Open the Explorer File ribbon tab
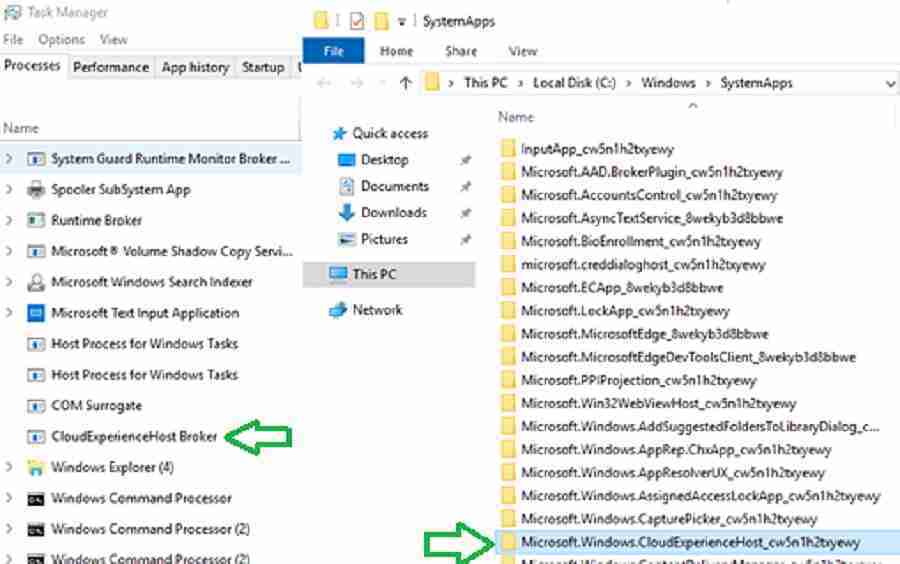 (333, 51)
